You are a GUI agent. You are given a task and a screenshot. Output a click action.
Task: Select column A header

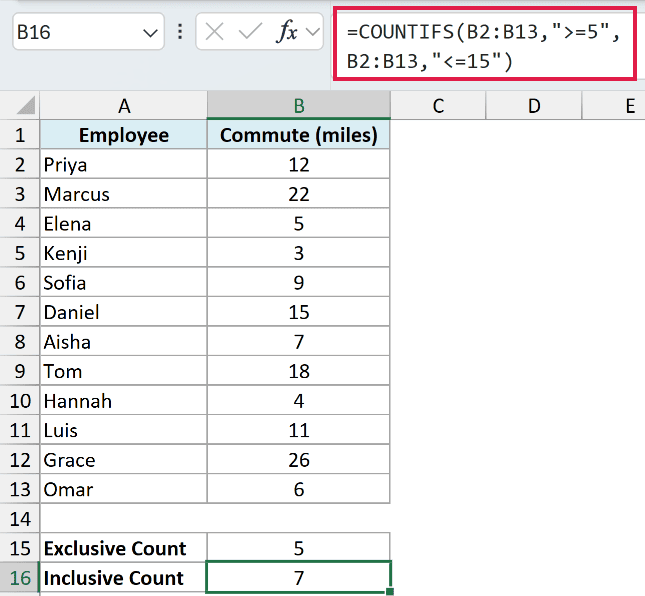click(x=124, y=106)
